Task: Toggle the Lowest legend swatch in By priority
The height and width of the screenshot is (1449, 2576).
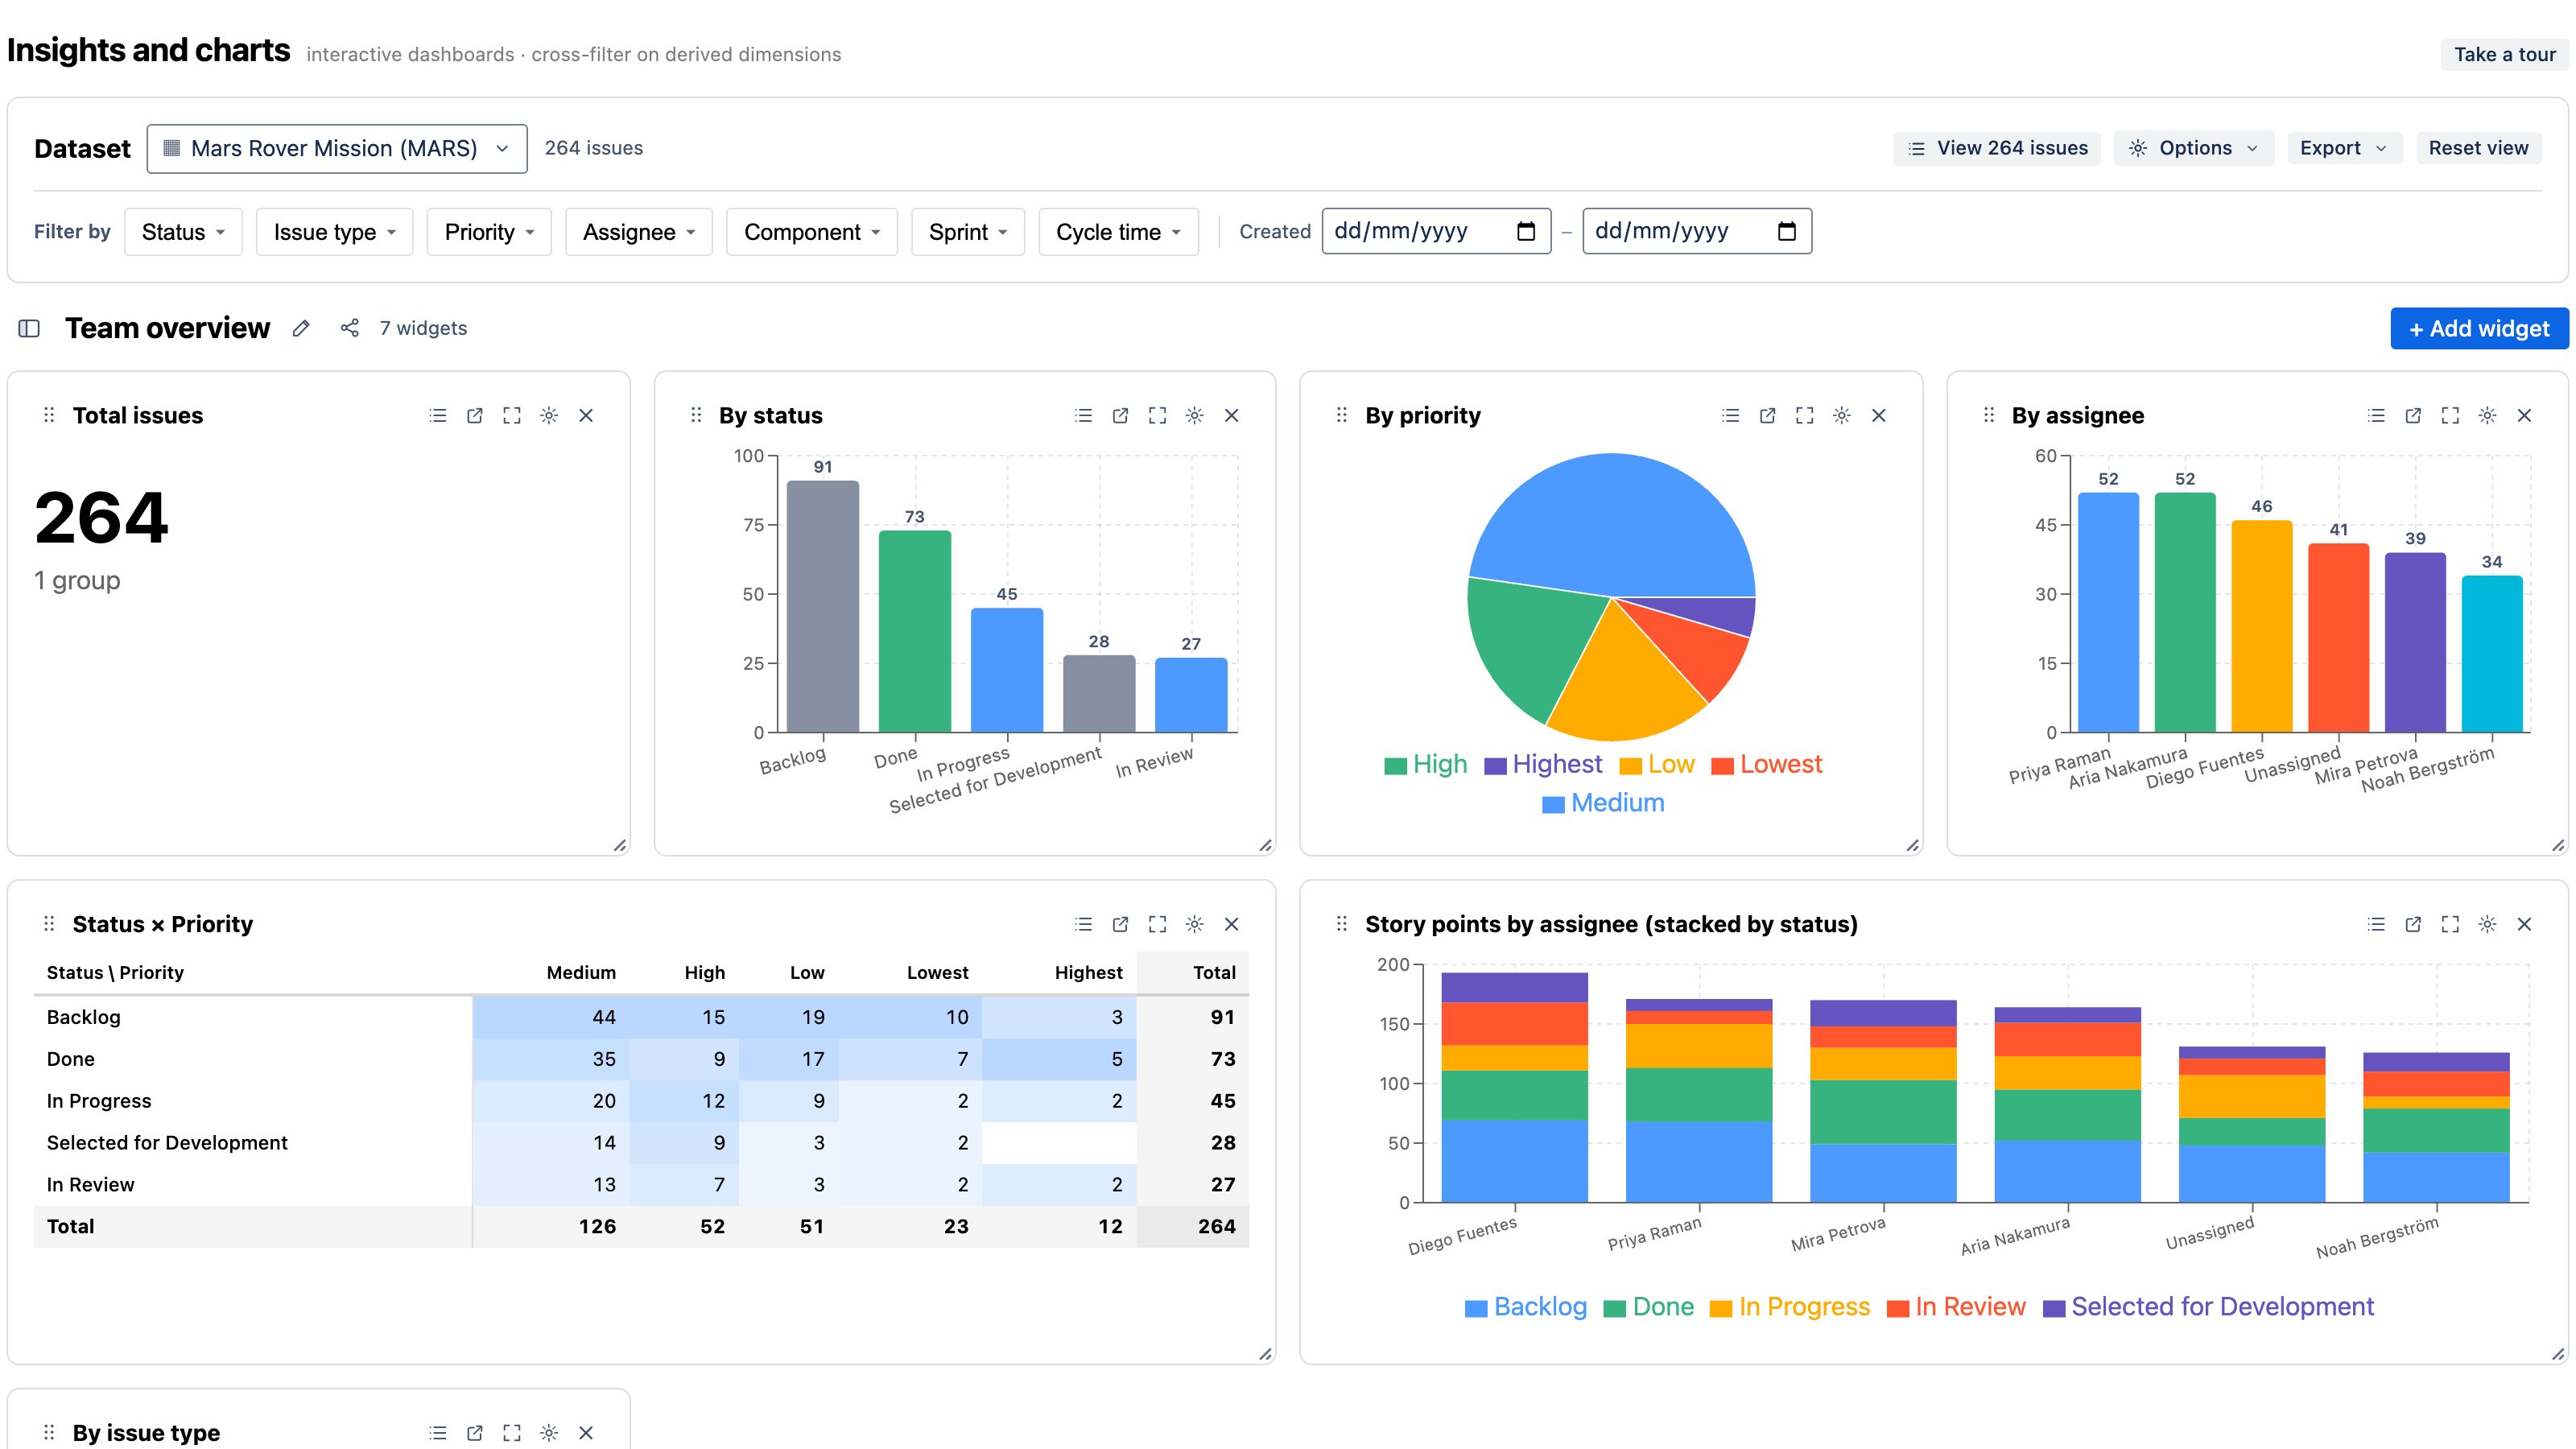Action: point(1722,766)
